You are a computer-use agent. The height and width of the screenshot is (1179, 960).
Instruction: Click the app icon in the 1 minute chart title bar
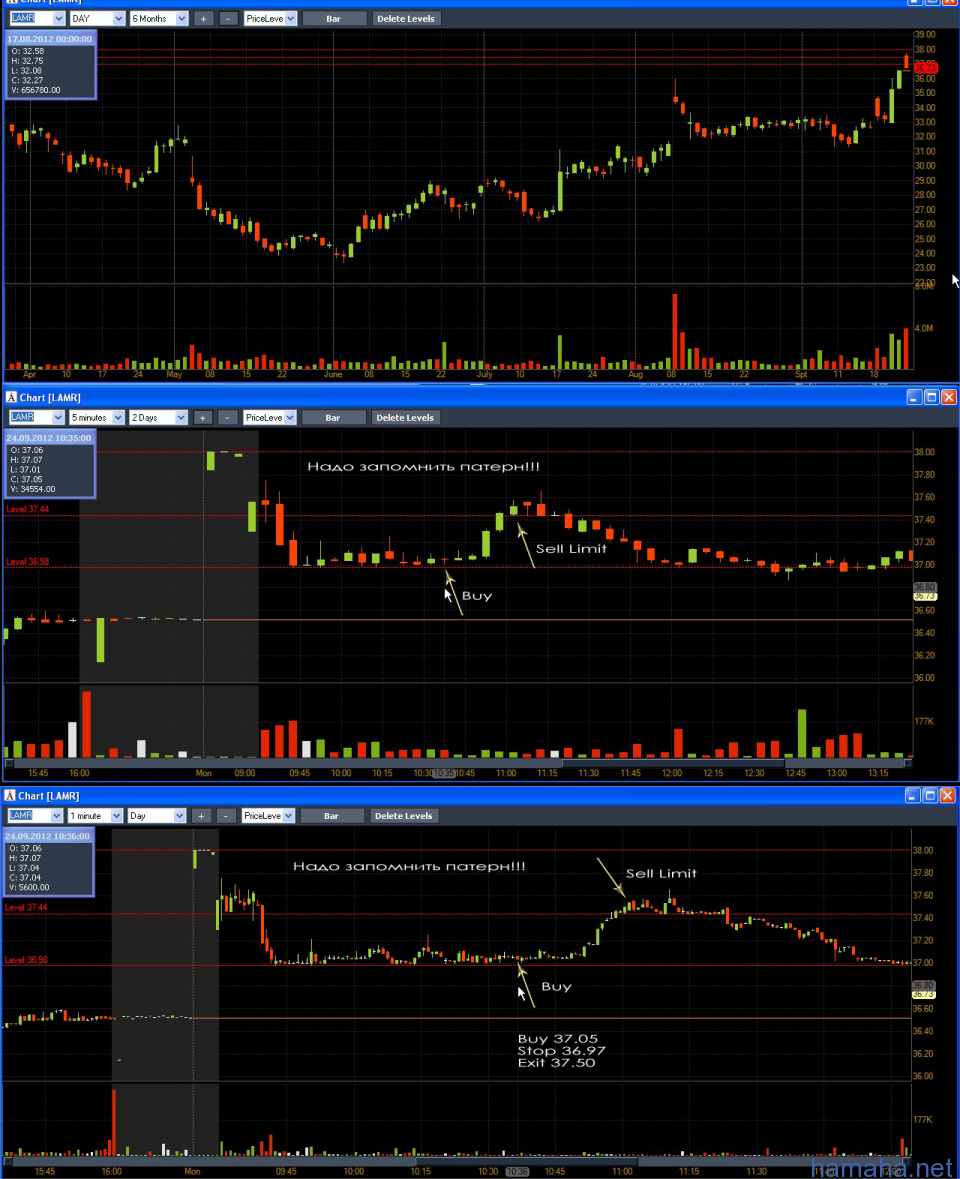tap(10, 796)
